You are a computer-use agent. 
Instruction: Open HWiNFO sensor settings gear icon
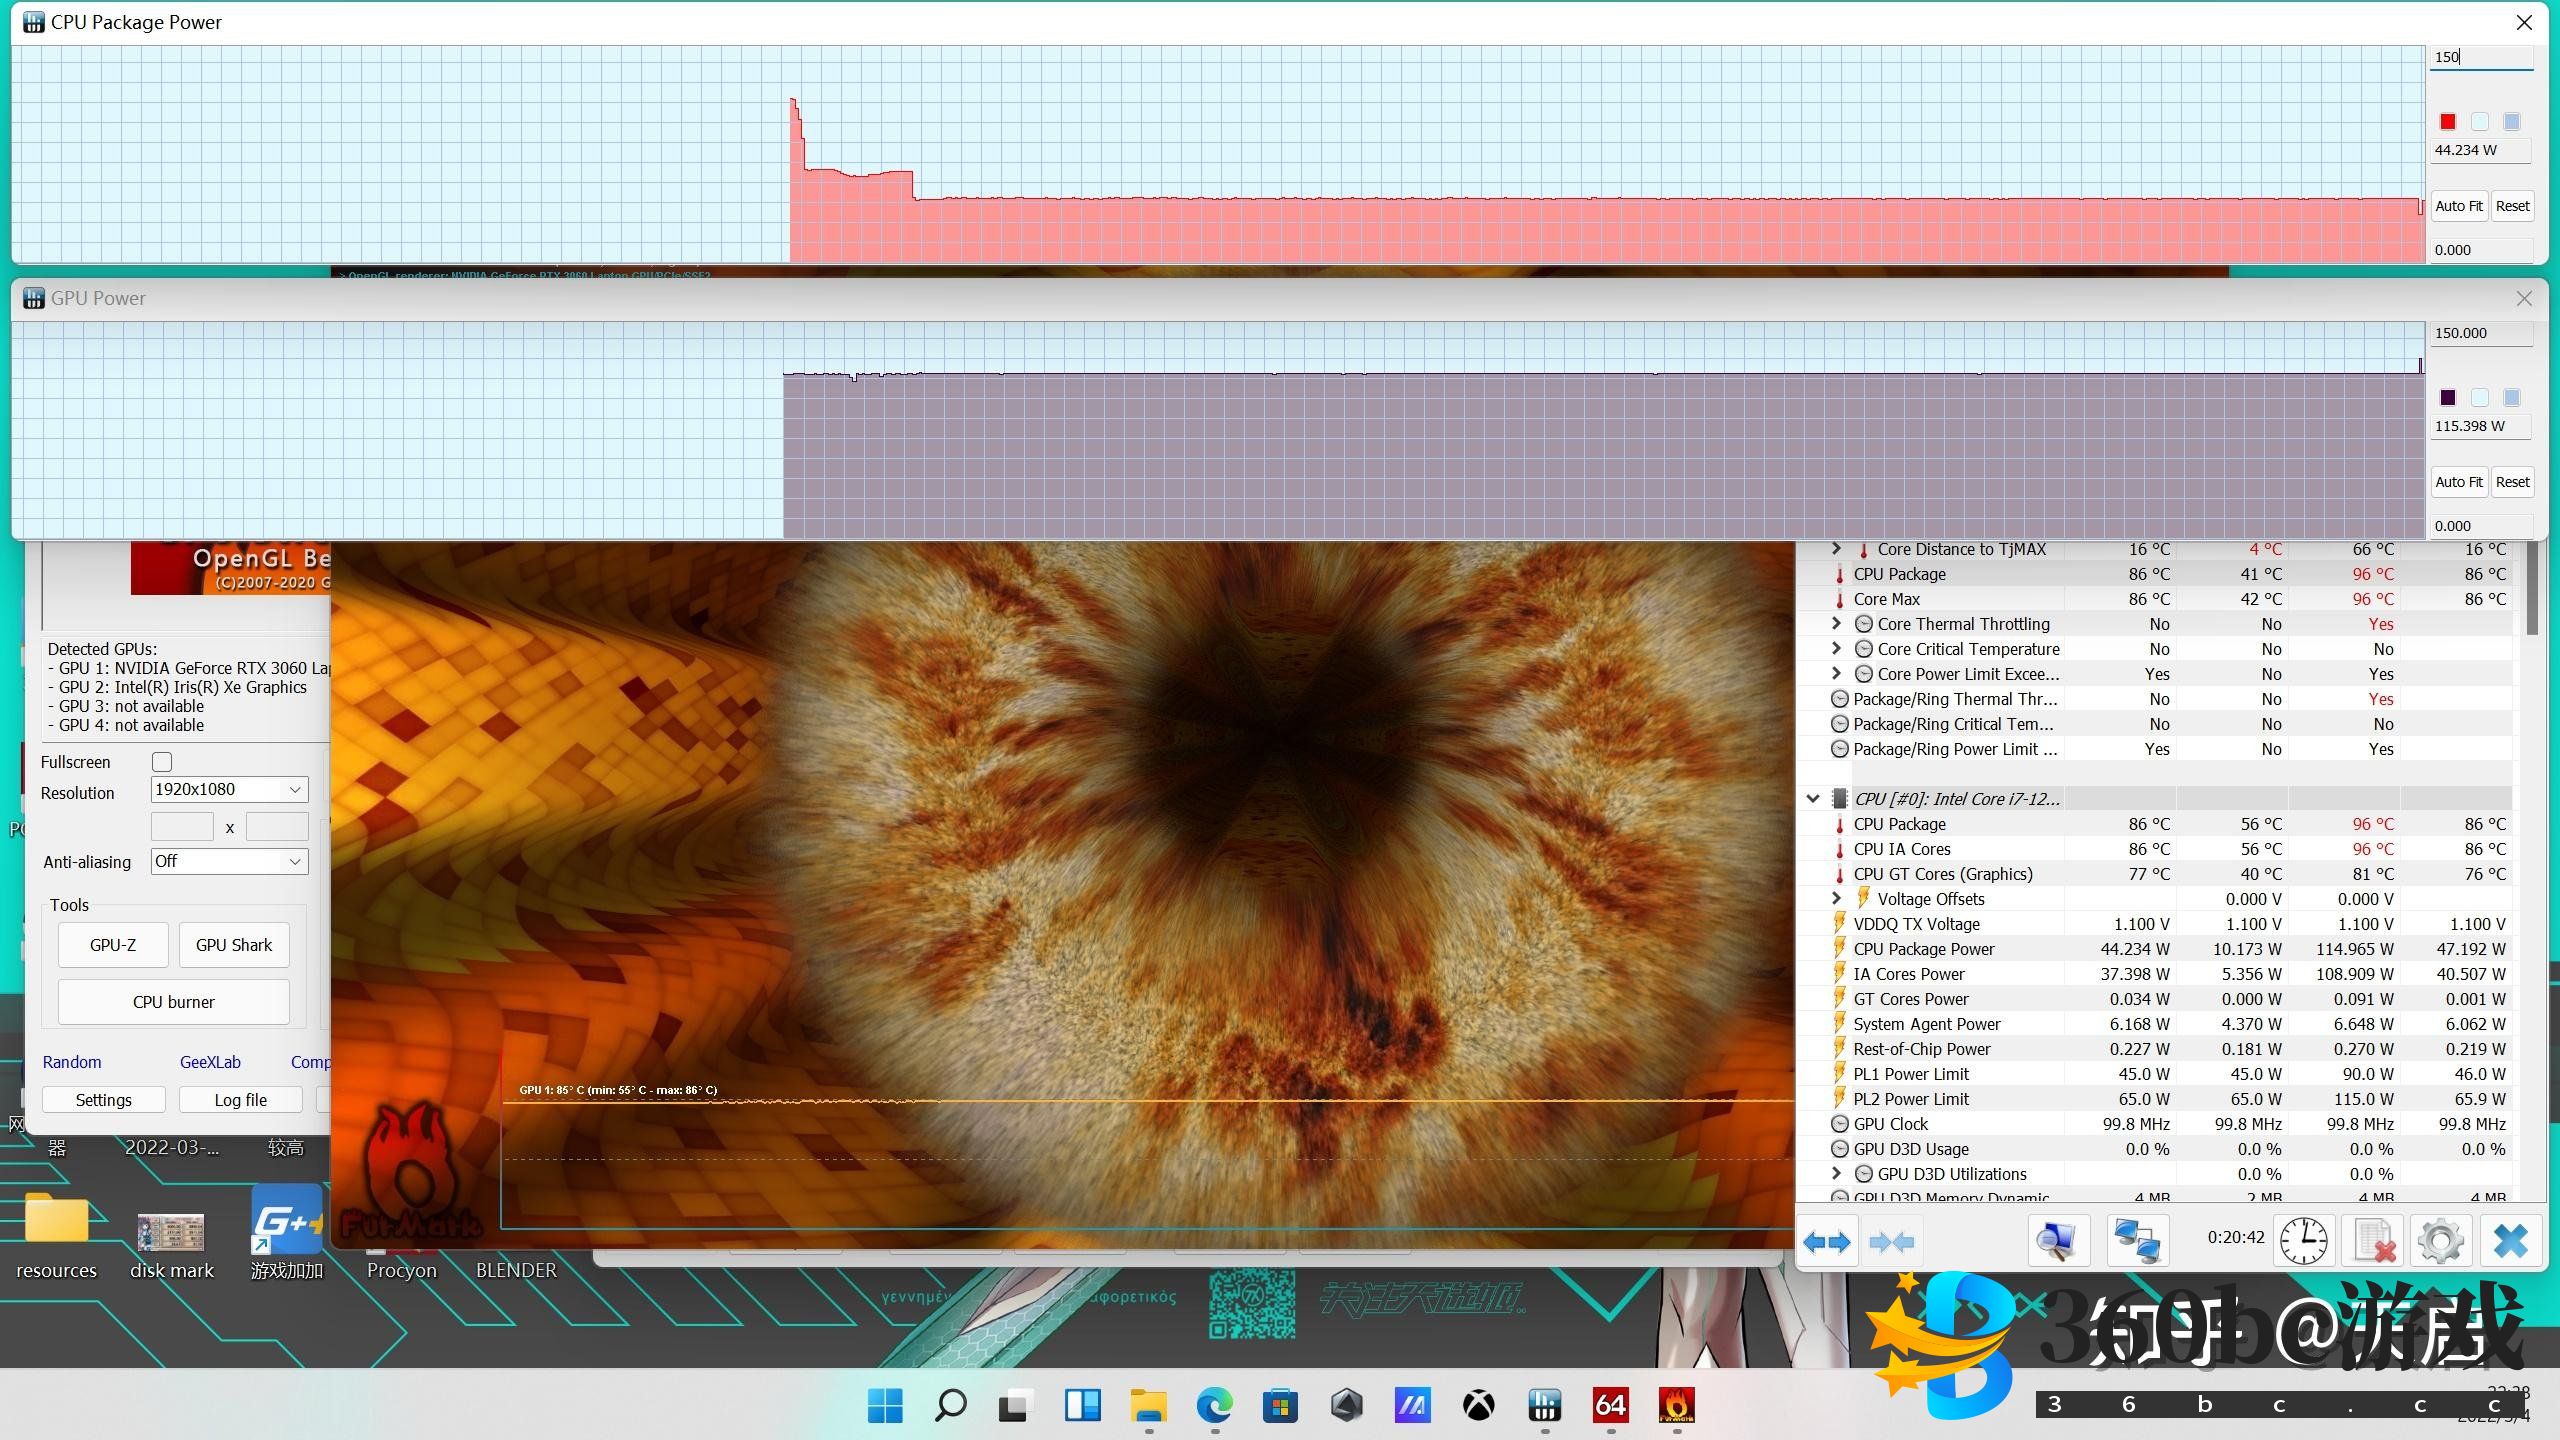click(x=2440, y=1242)
